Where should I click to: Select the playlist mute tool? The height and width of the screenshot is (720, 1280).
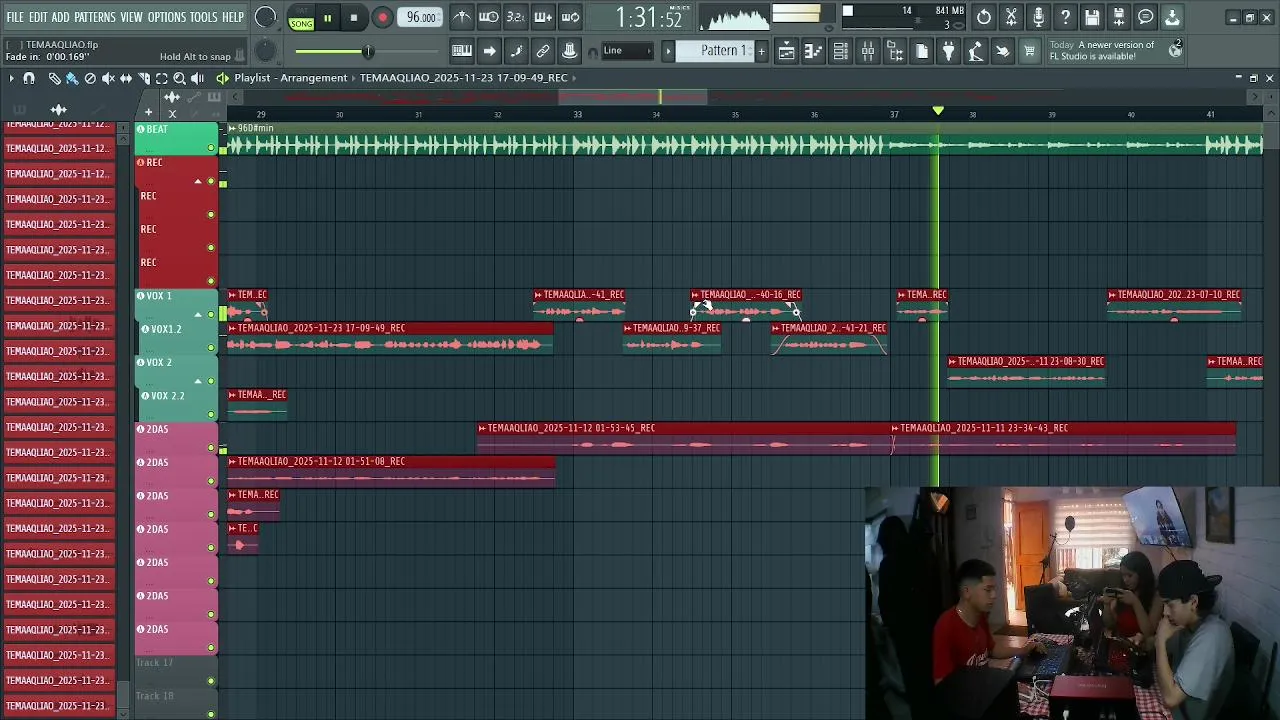pos(108,78)
